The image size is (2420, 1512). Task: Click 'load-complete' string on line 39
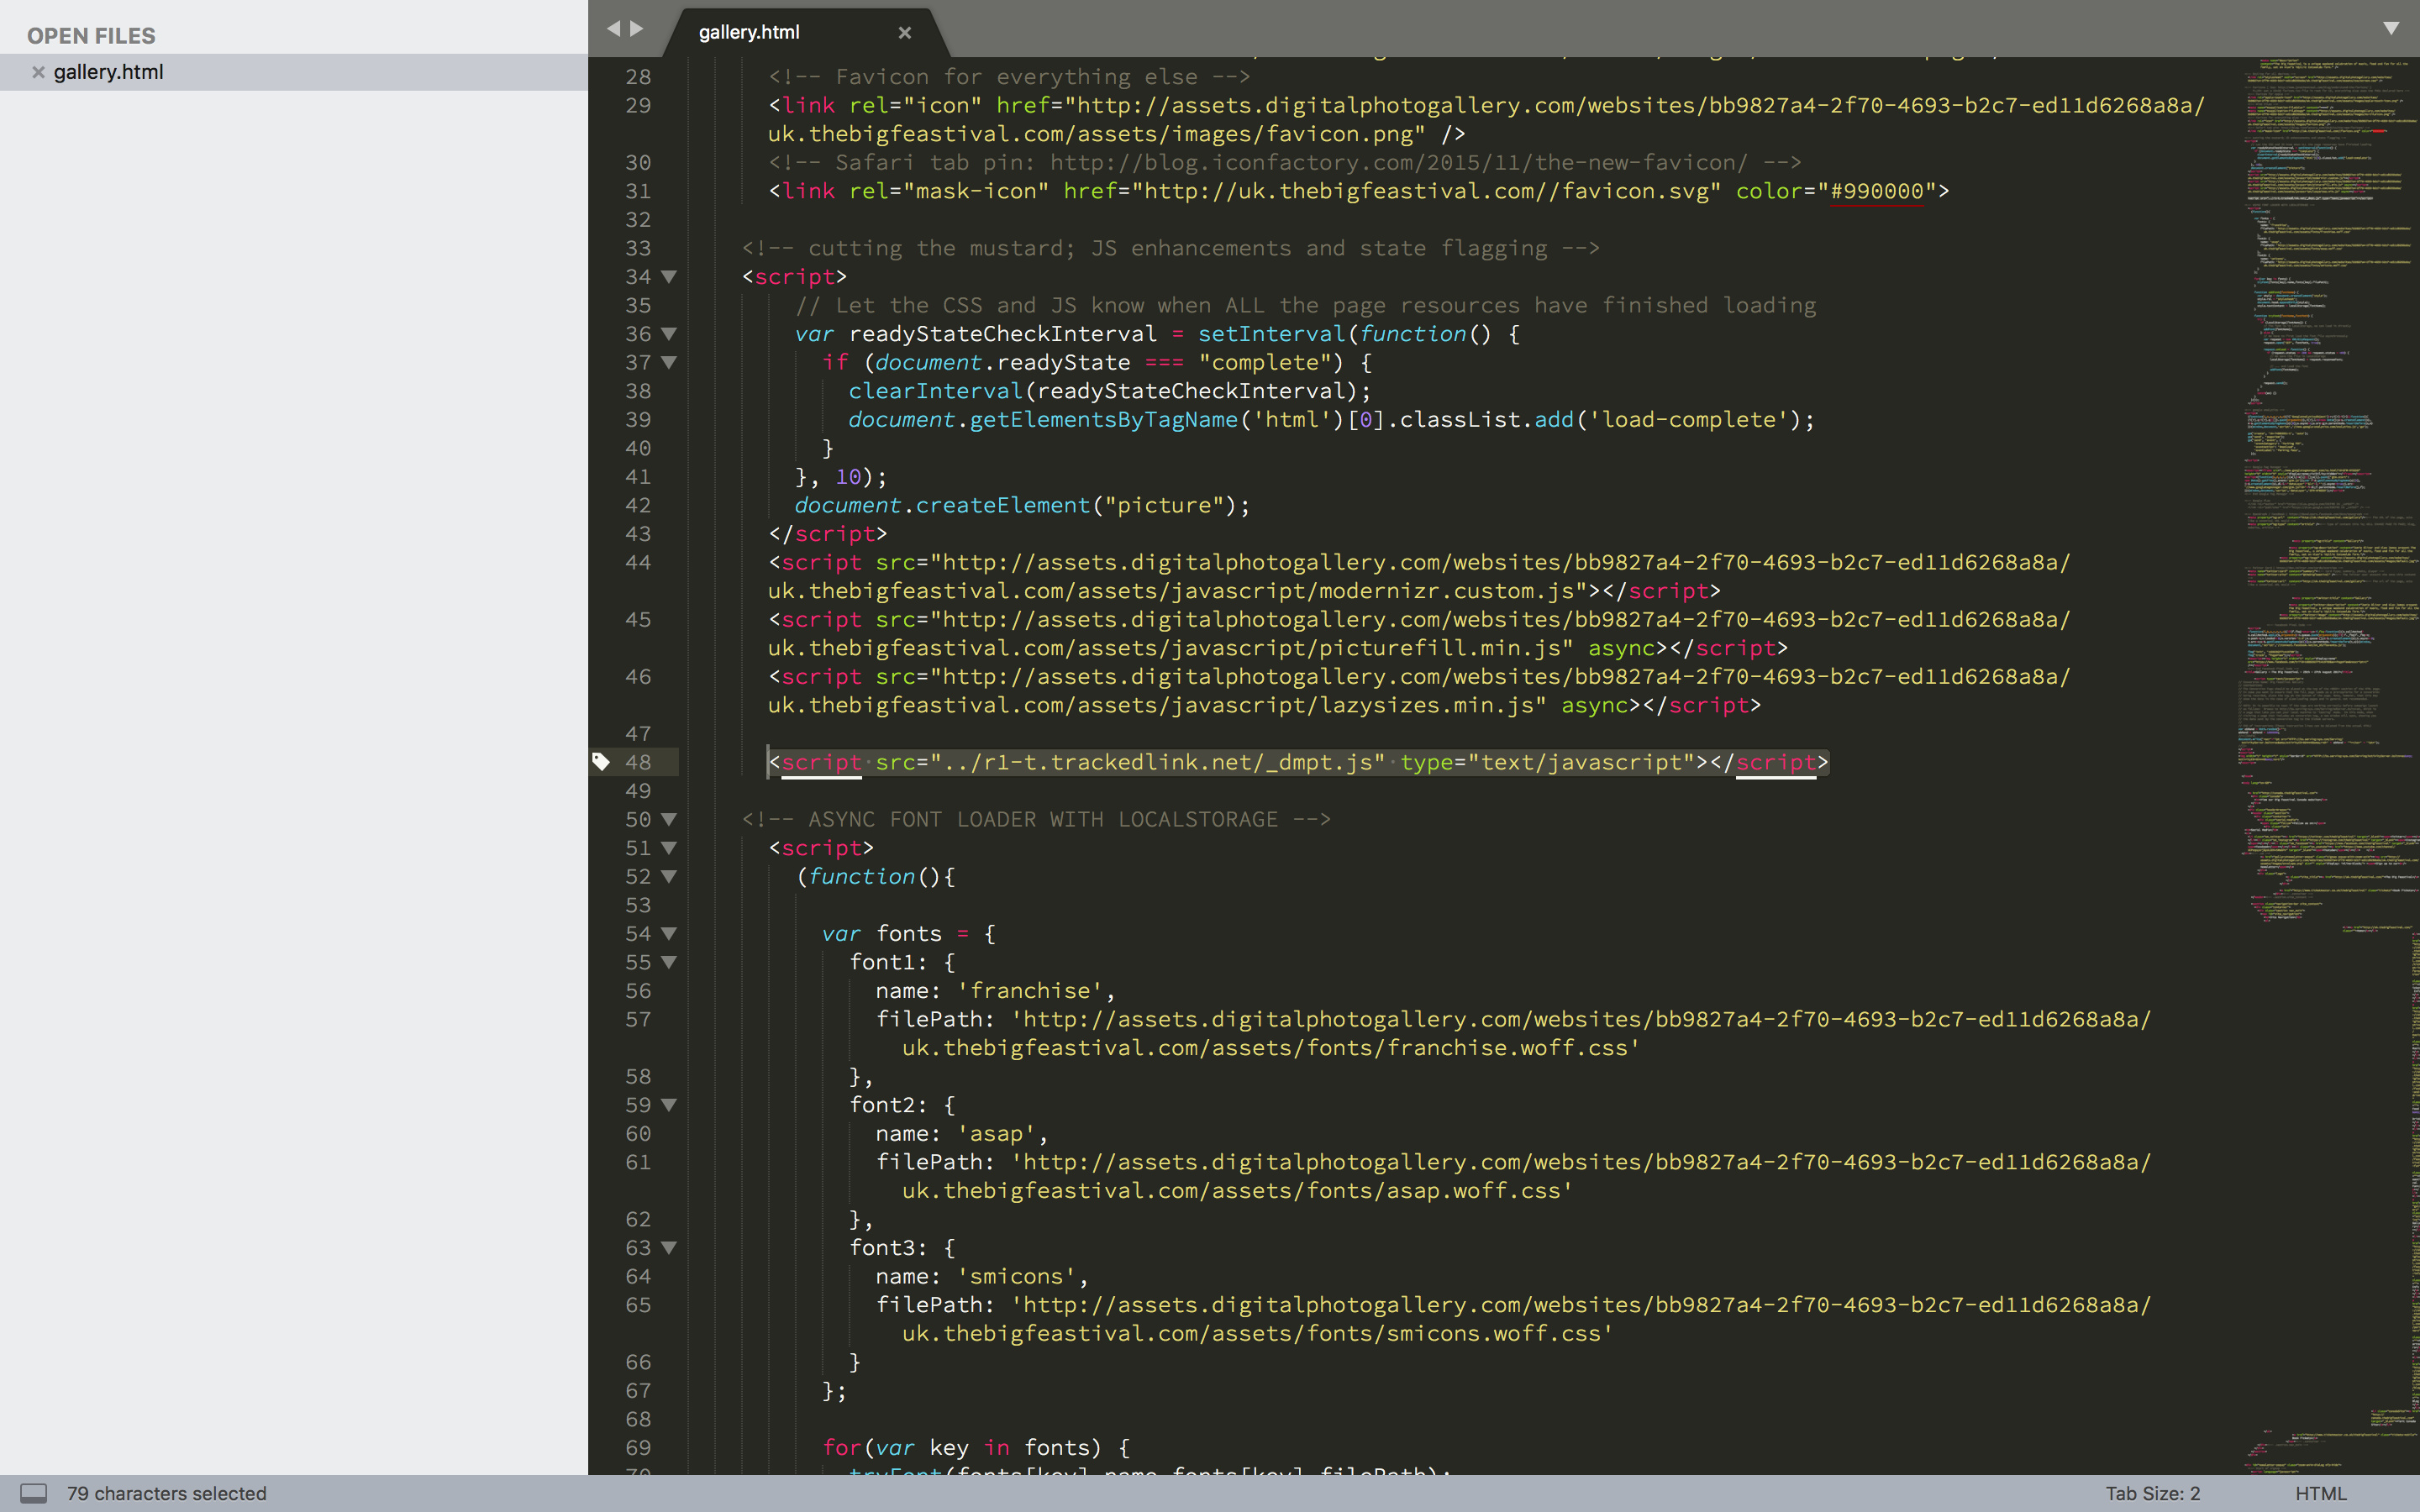tap(1688, 420)
